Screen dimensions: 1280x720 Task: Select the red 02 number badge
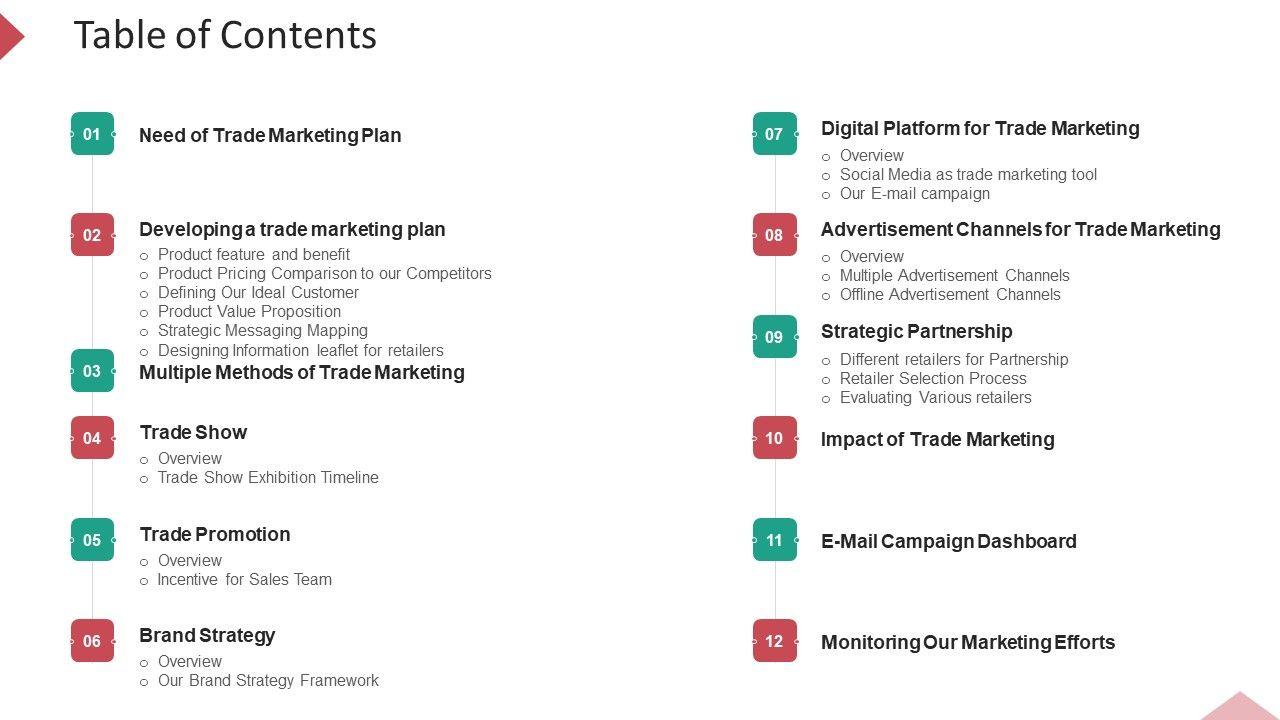(x=92, y=235)
